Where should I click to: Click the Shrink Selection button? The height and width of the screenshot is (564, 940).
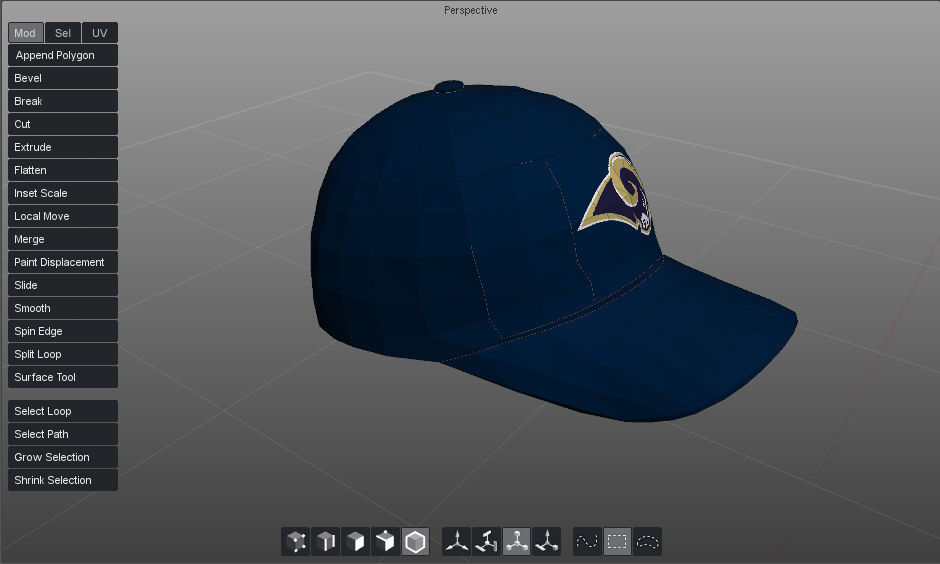[x=63, y=480]
